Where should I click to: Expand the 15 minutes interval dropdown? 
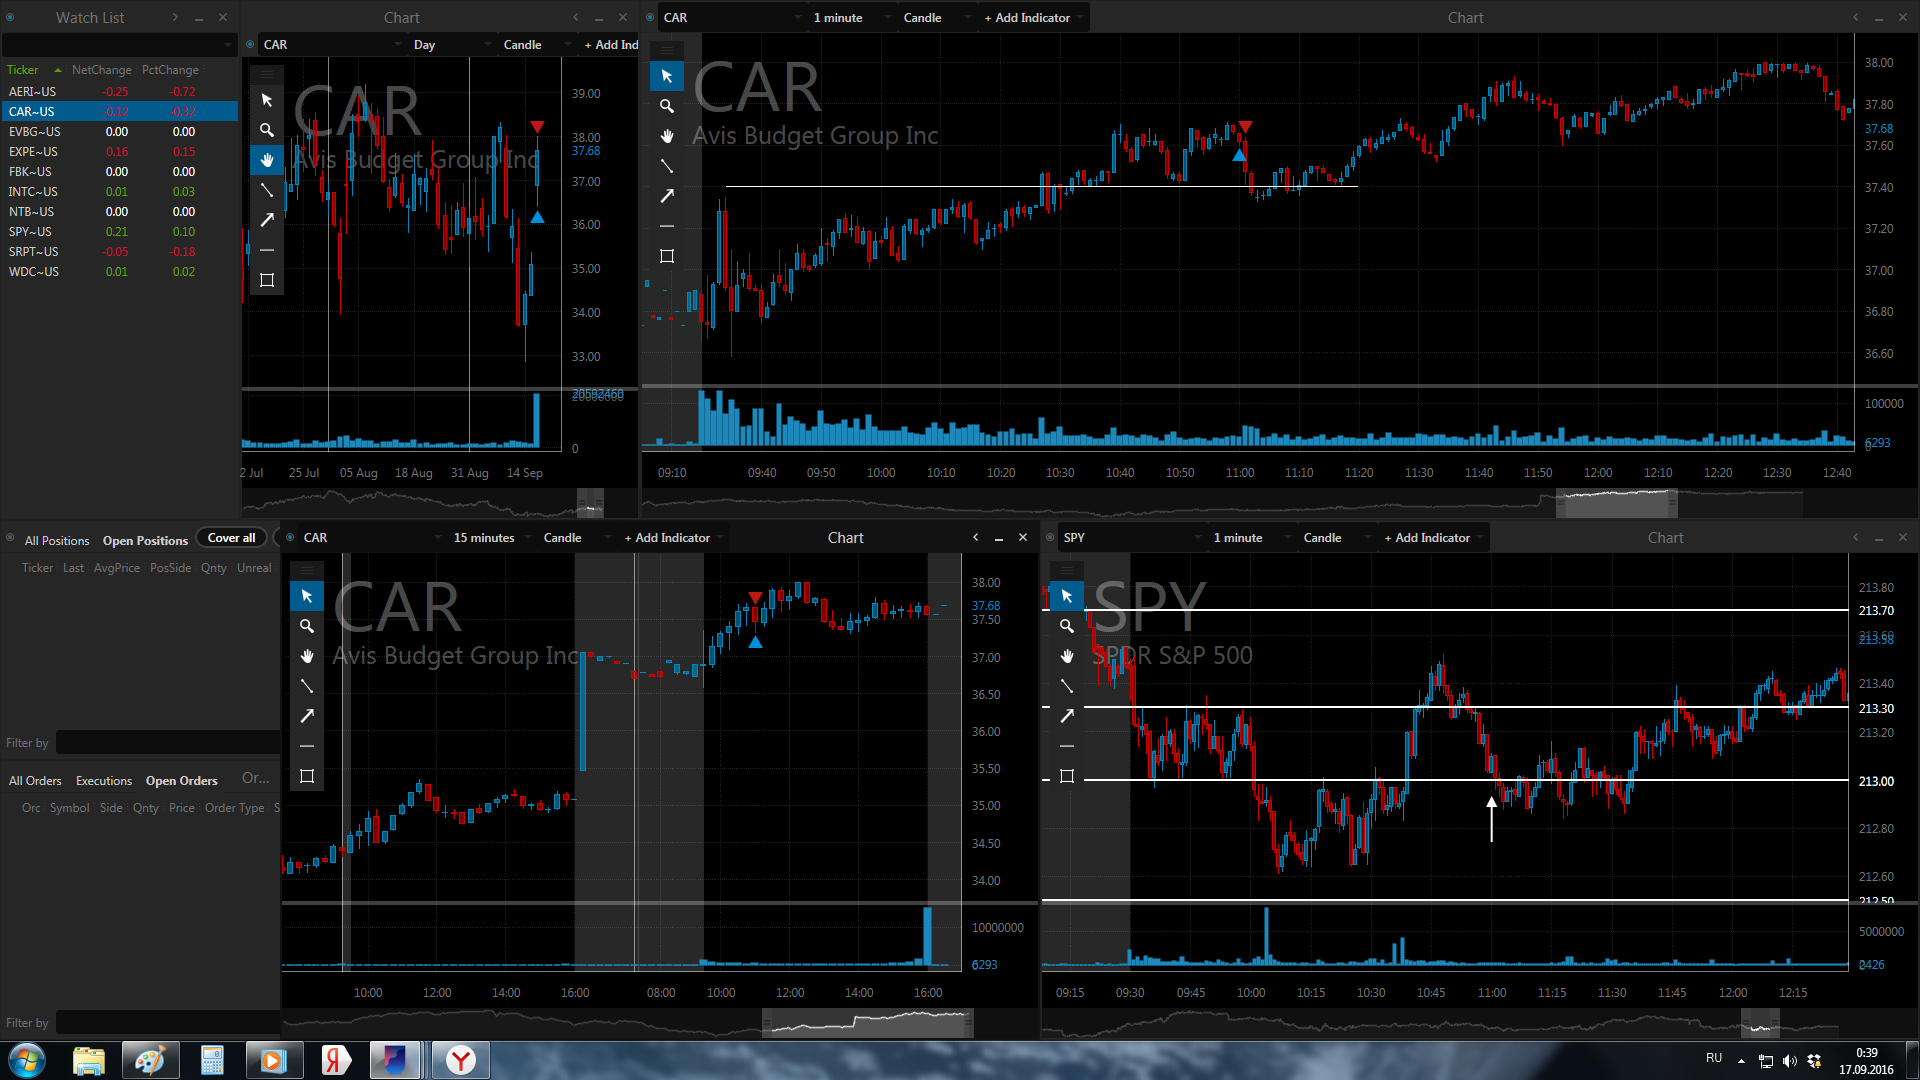pyautogui.click(x=492, y=538)
